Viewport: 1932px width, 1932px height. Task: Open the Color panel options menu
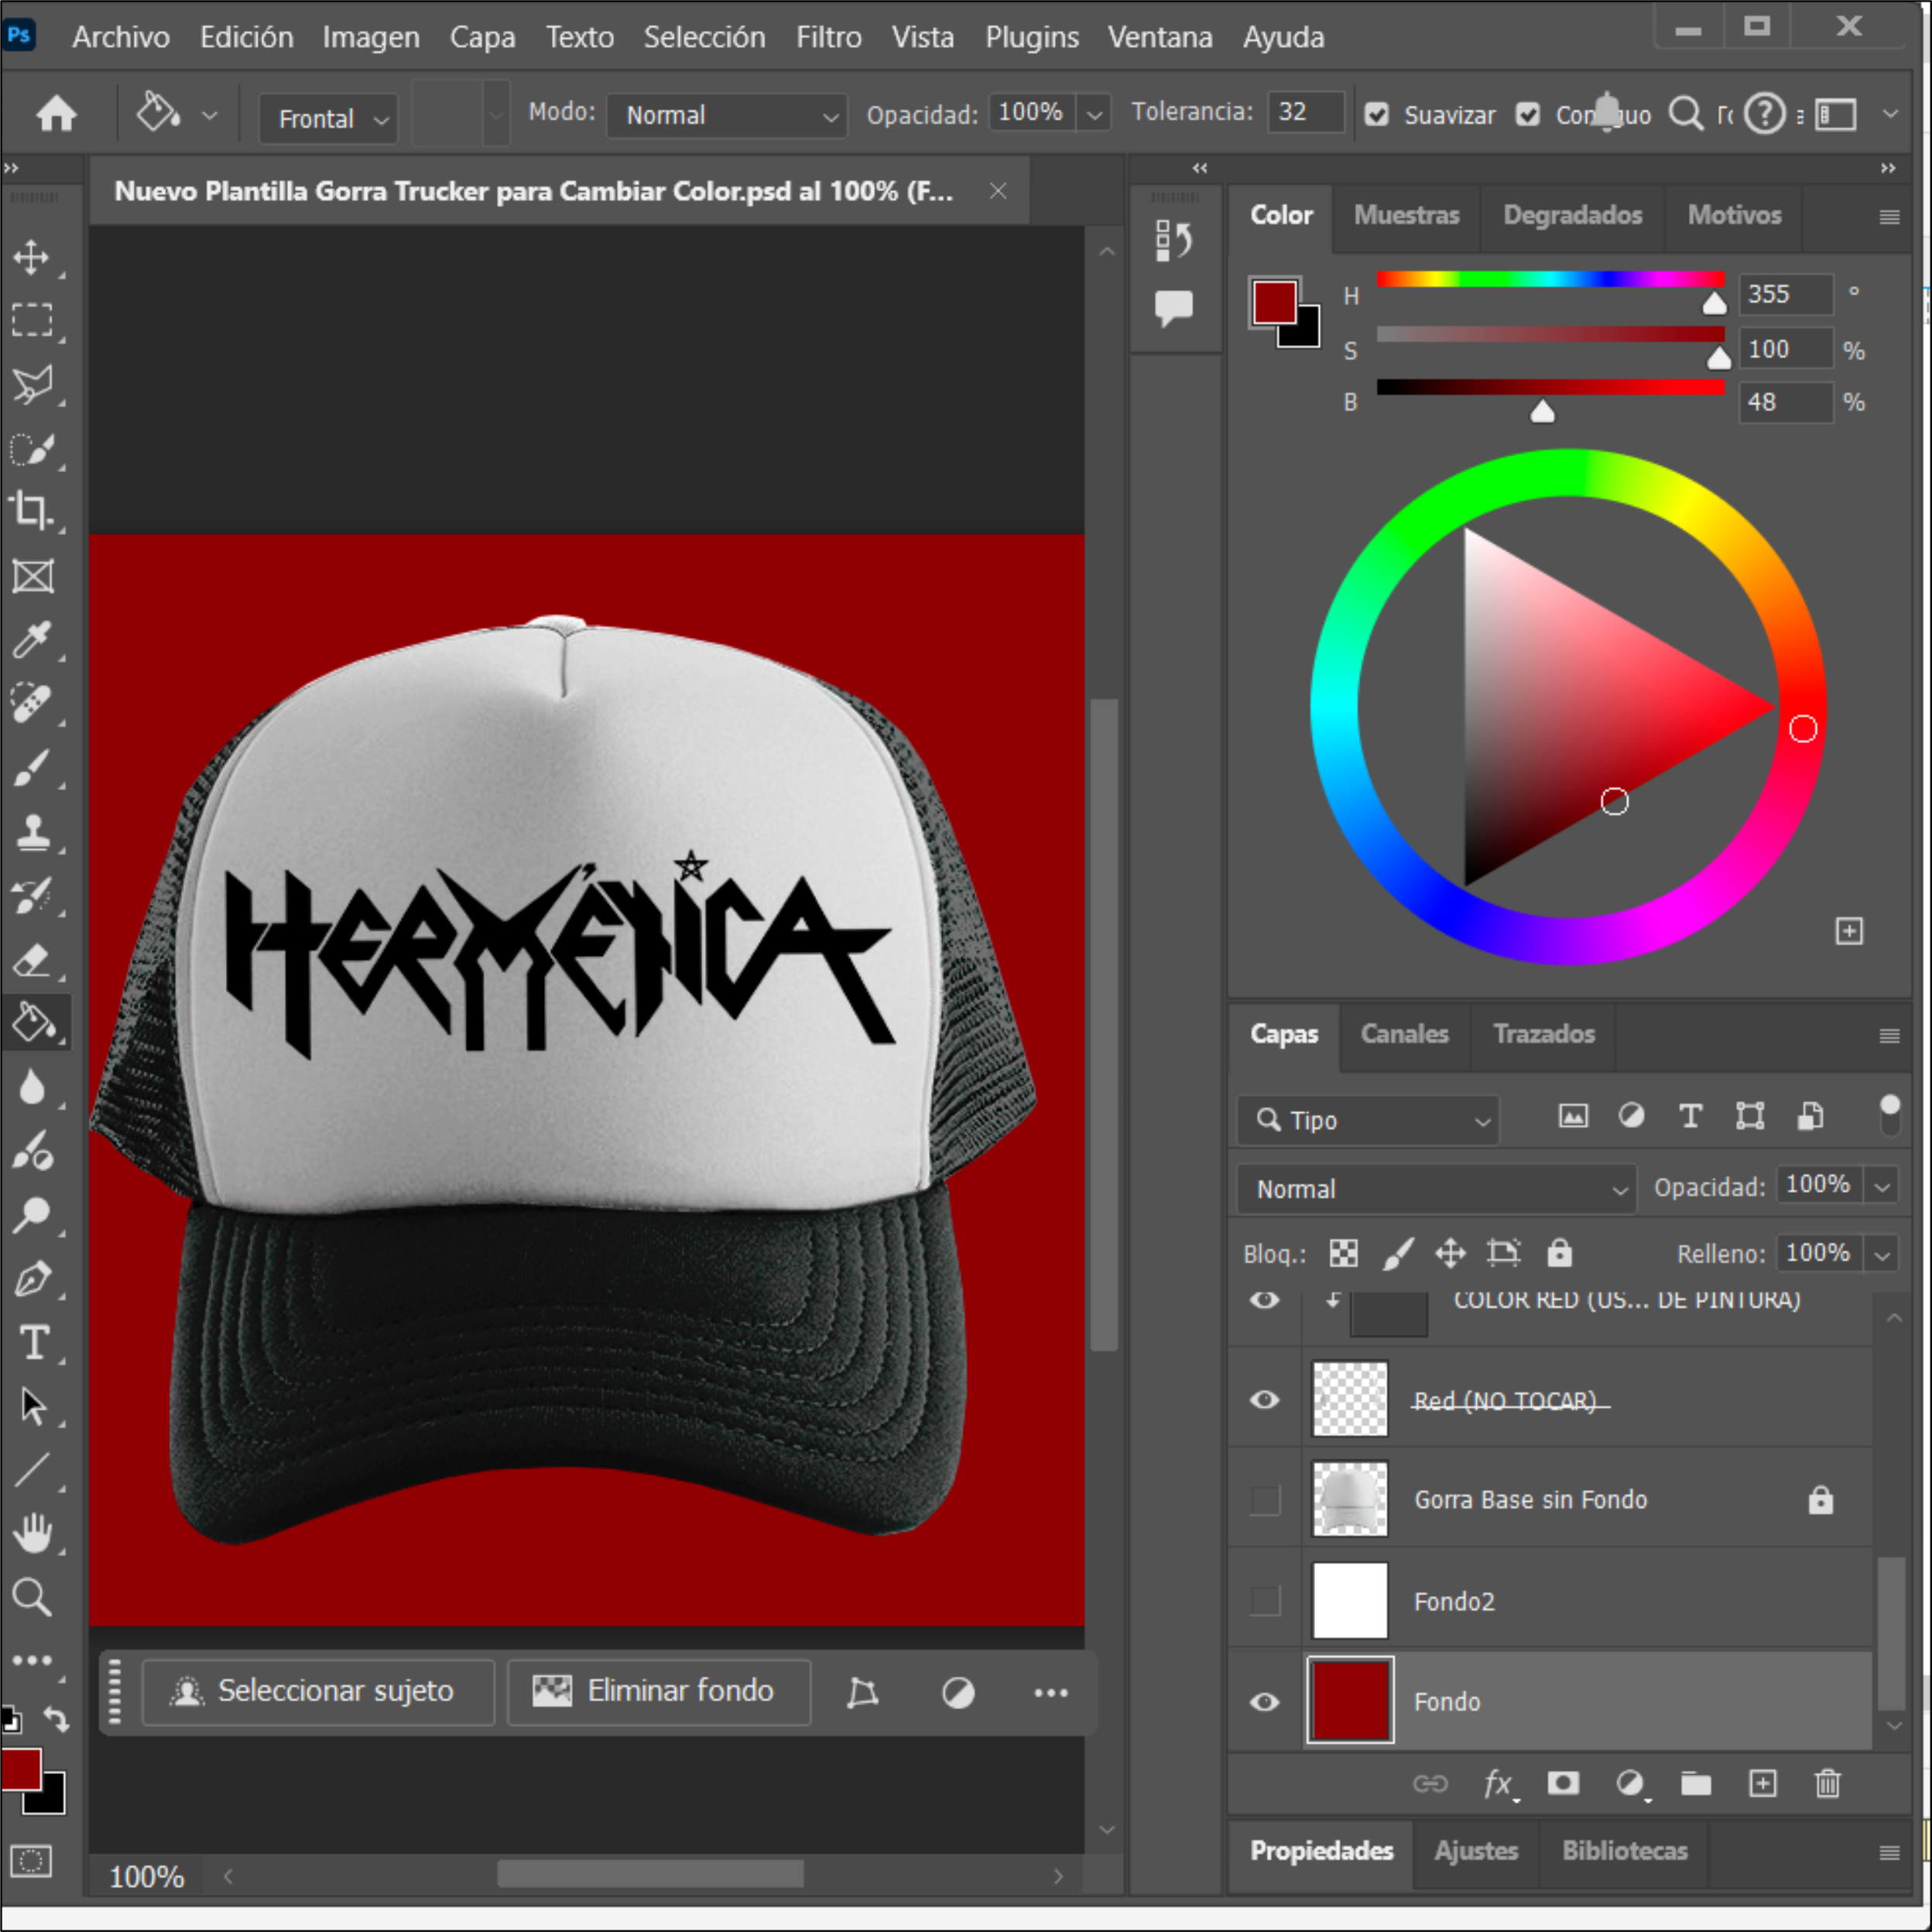click(1889, 217)
